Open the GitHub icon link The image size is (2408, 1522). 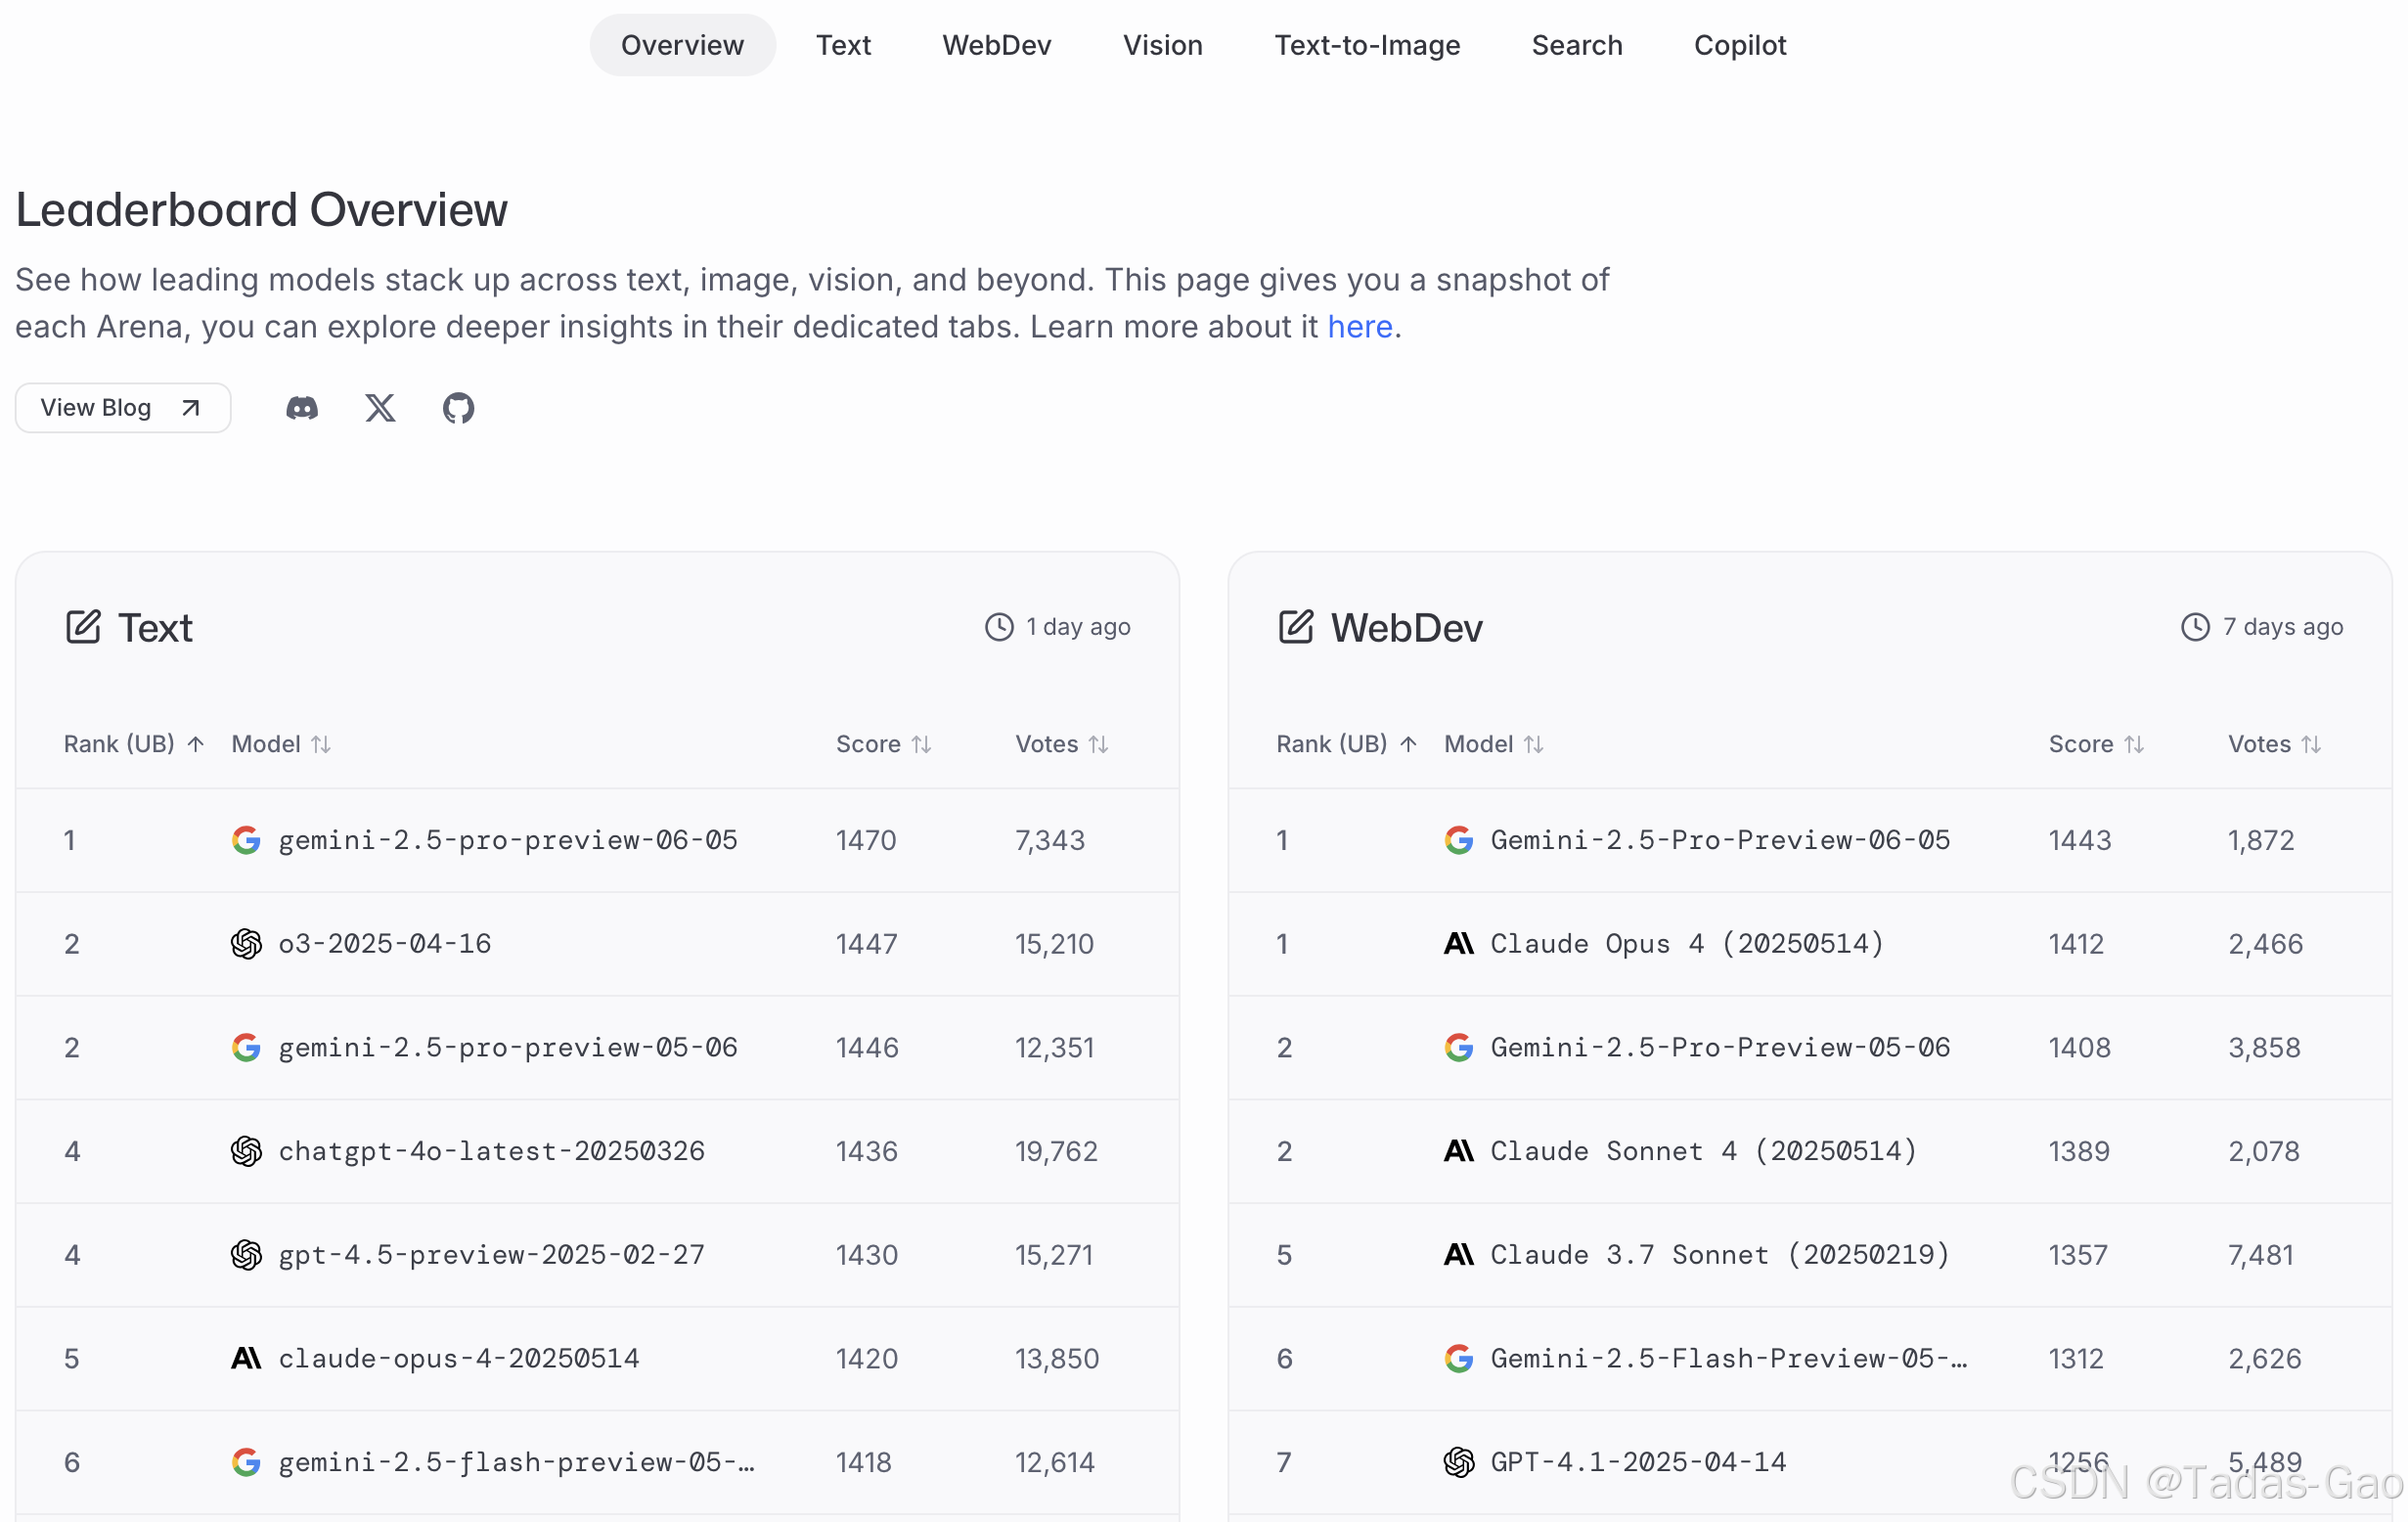458,408
